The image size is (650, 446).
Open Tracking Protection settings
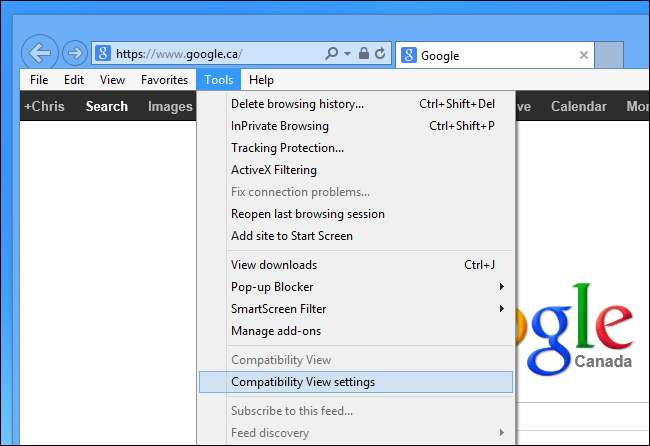point(356,148)
